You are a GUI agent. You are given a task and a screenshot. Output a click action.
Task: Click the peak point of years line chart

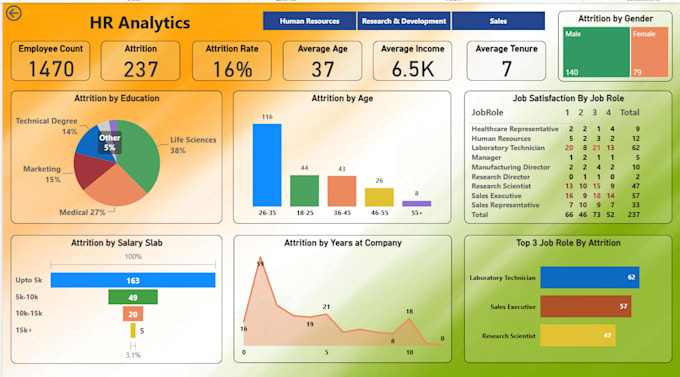(260, 258)
